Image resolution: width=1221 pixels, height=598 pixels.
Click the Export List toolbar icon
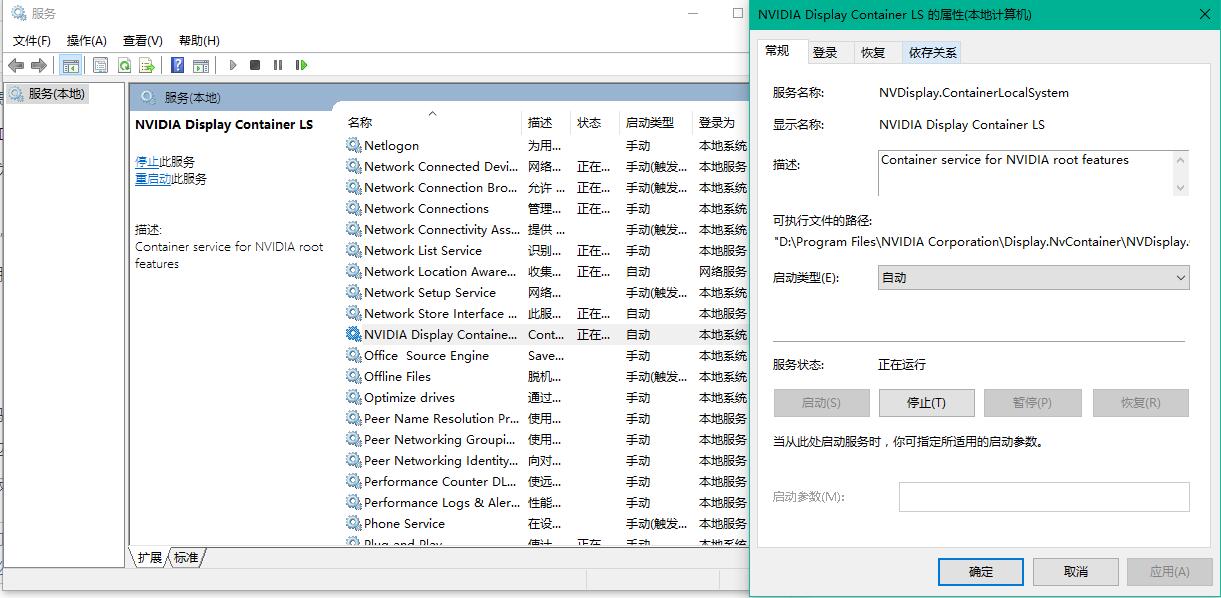[x=147, y=65]
